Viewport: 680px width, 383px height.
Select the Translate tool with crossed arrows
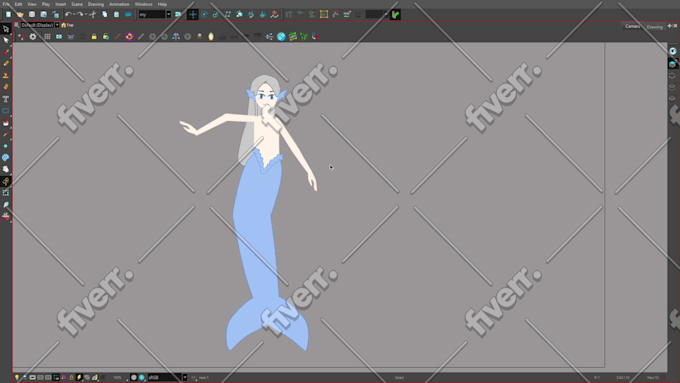(193, 14)
